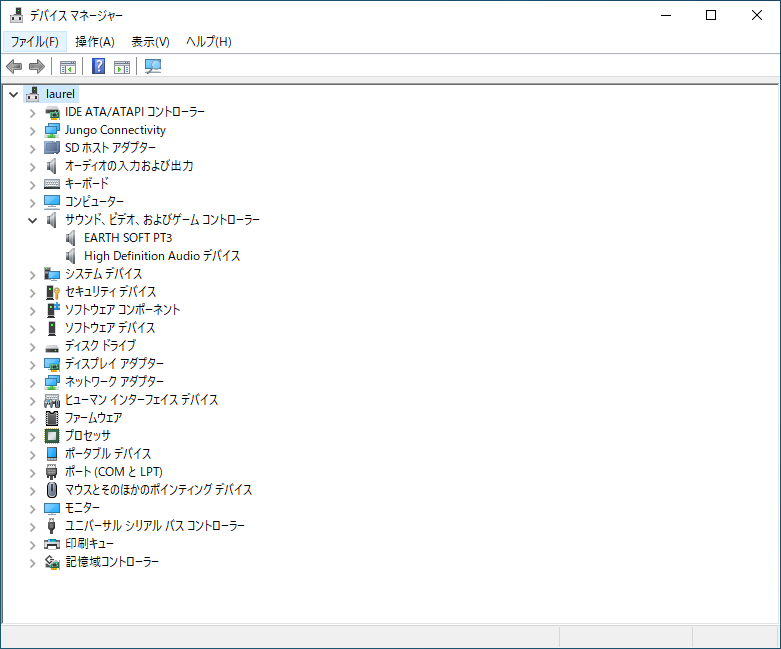Select the ヒューマン インターフェイス デバイス label
Image resolution: width=781 pixels, height=649 pixels.
tap(141, 399)
